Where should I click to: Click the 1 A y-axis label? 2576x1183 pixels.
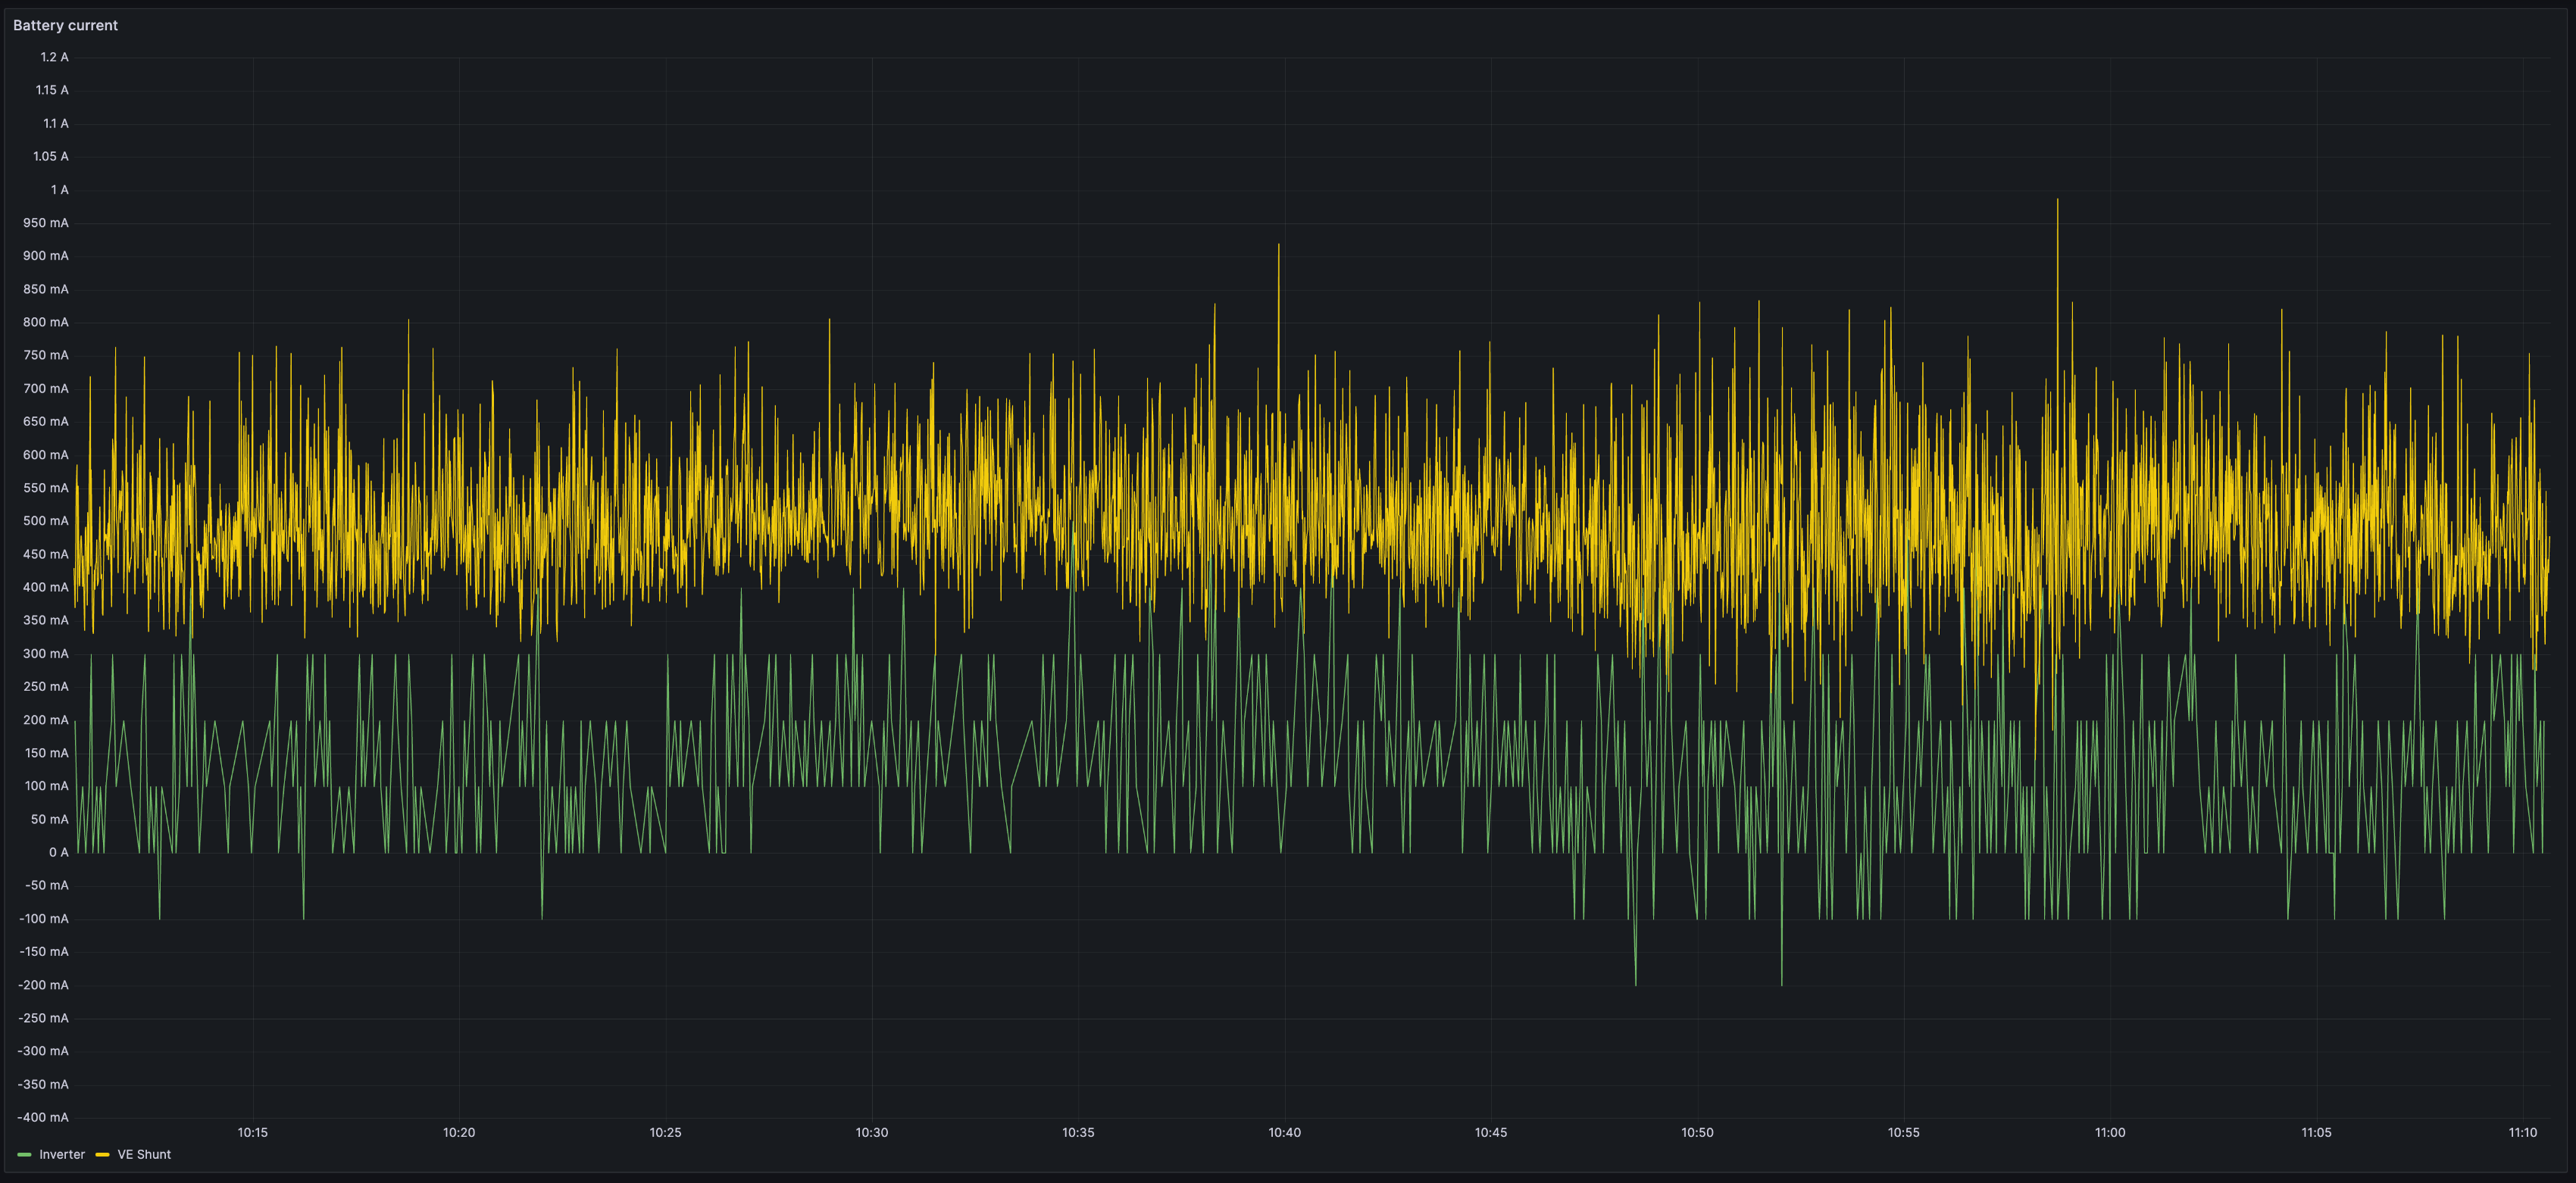60,190
